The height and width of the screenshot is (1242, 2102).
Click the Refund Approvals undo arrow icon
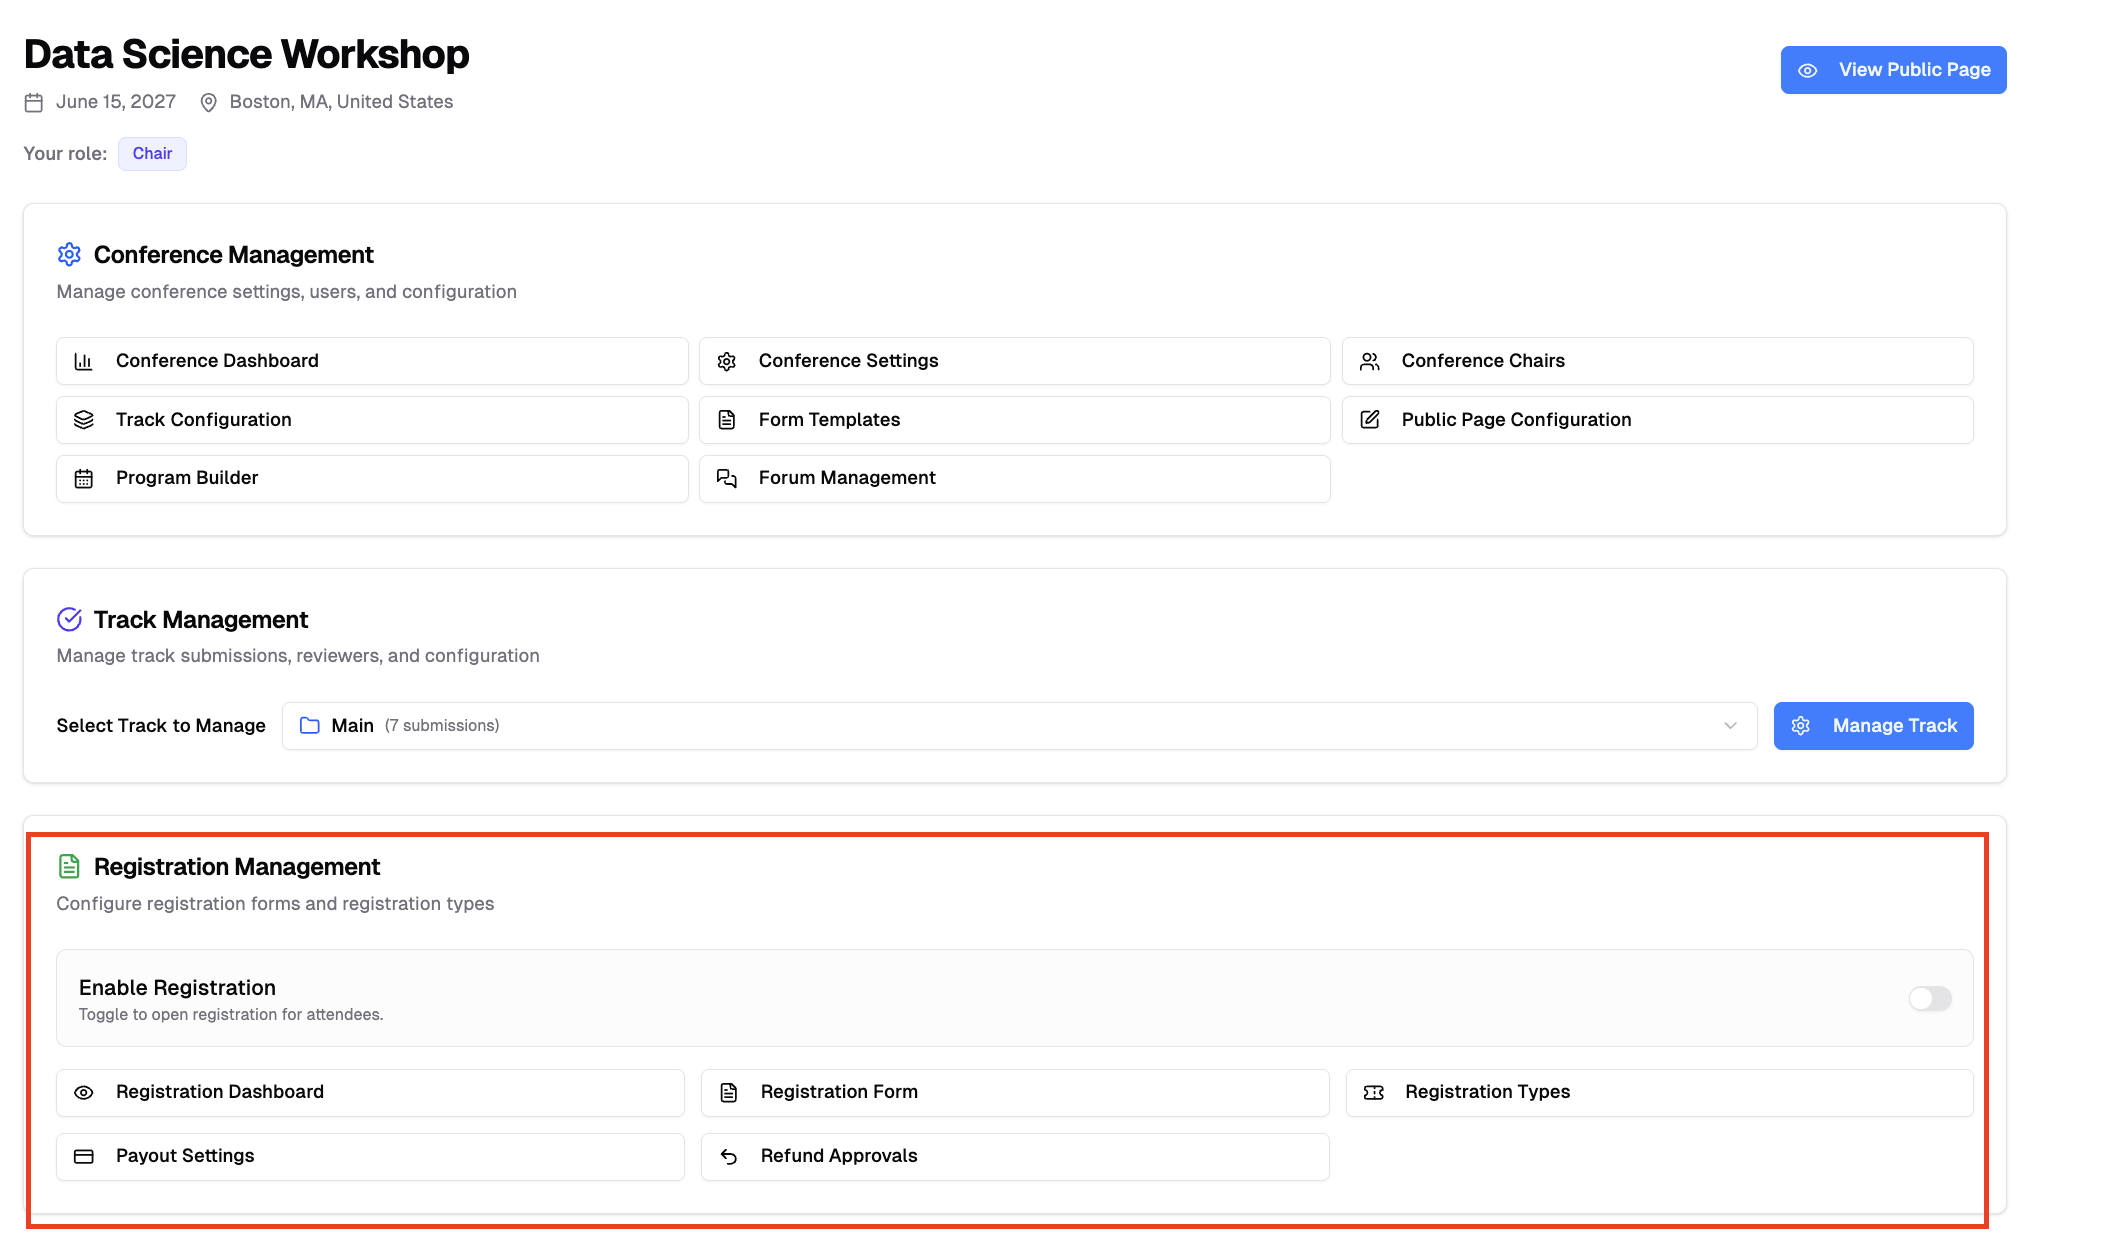(729, 1157)
